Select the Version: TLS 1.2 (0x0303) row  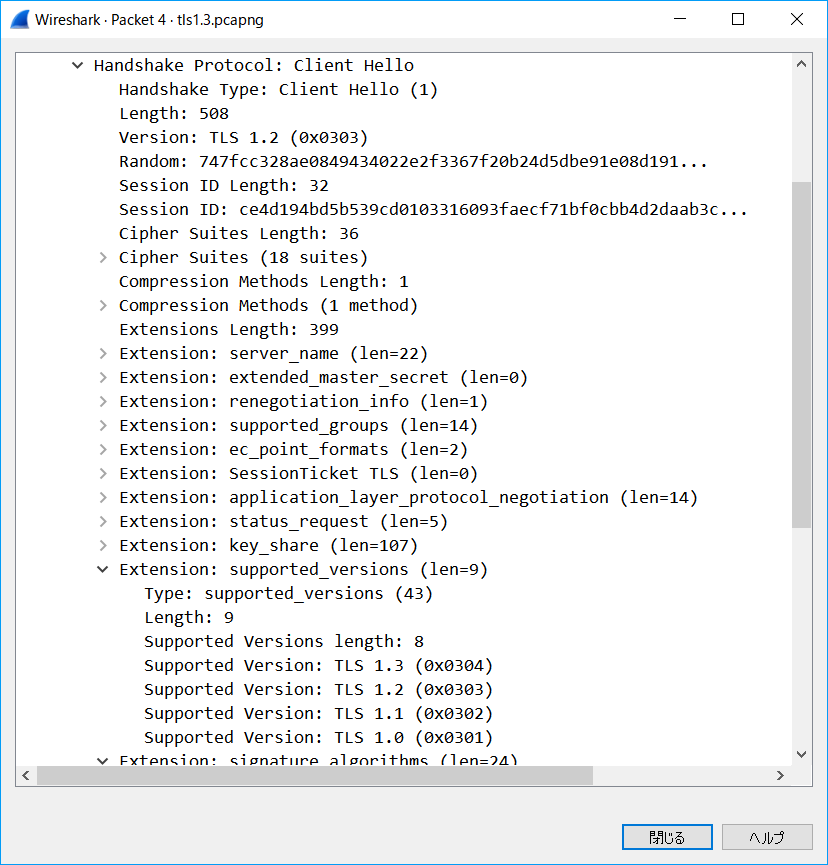243,138
